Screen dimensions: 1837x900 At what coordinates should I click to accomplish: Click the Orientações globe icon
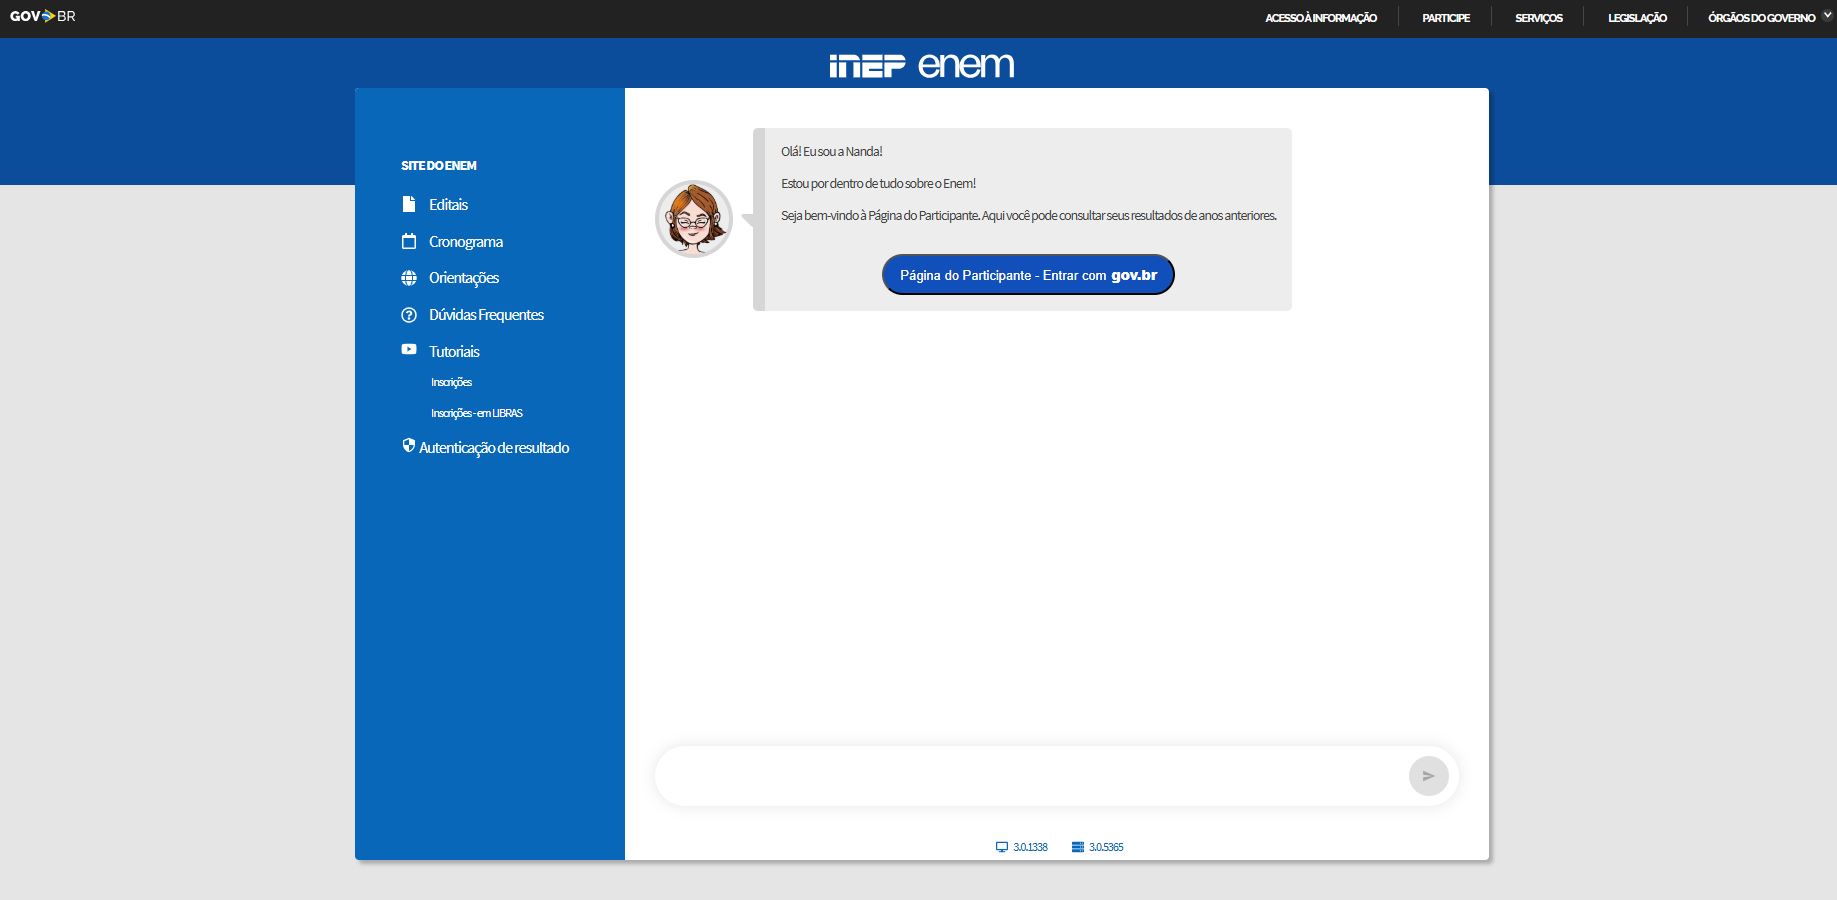[409, 278]
